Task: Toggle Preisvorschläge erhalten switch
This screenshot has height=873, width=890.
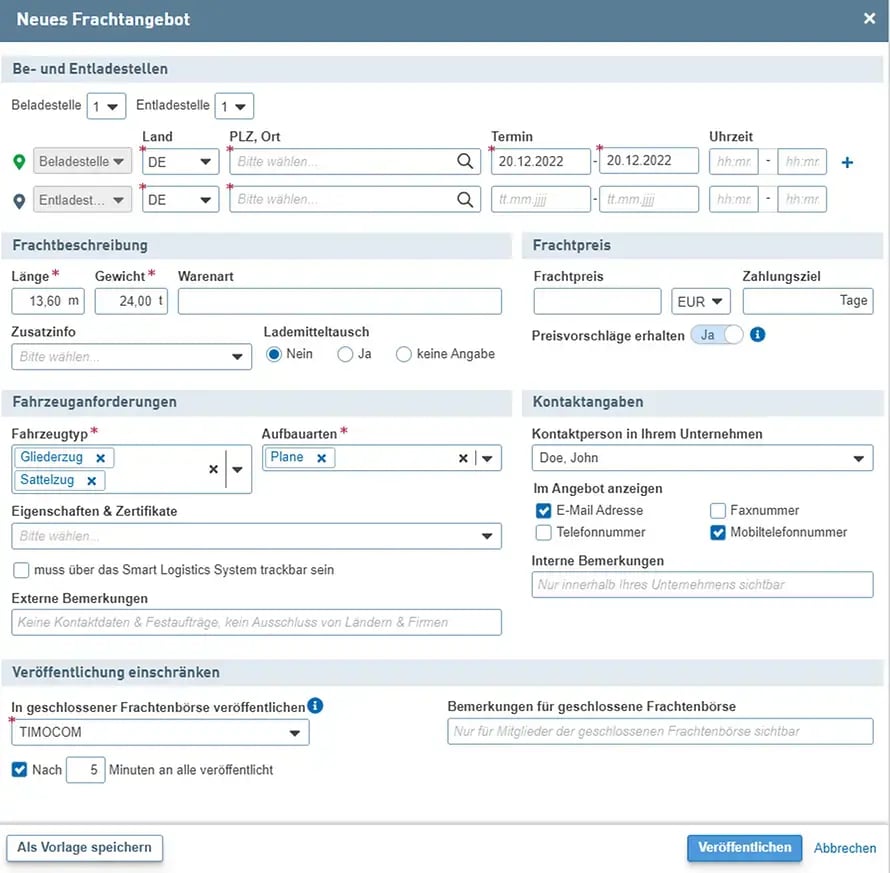Action: (x=716, y=335)
